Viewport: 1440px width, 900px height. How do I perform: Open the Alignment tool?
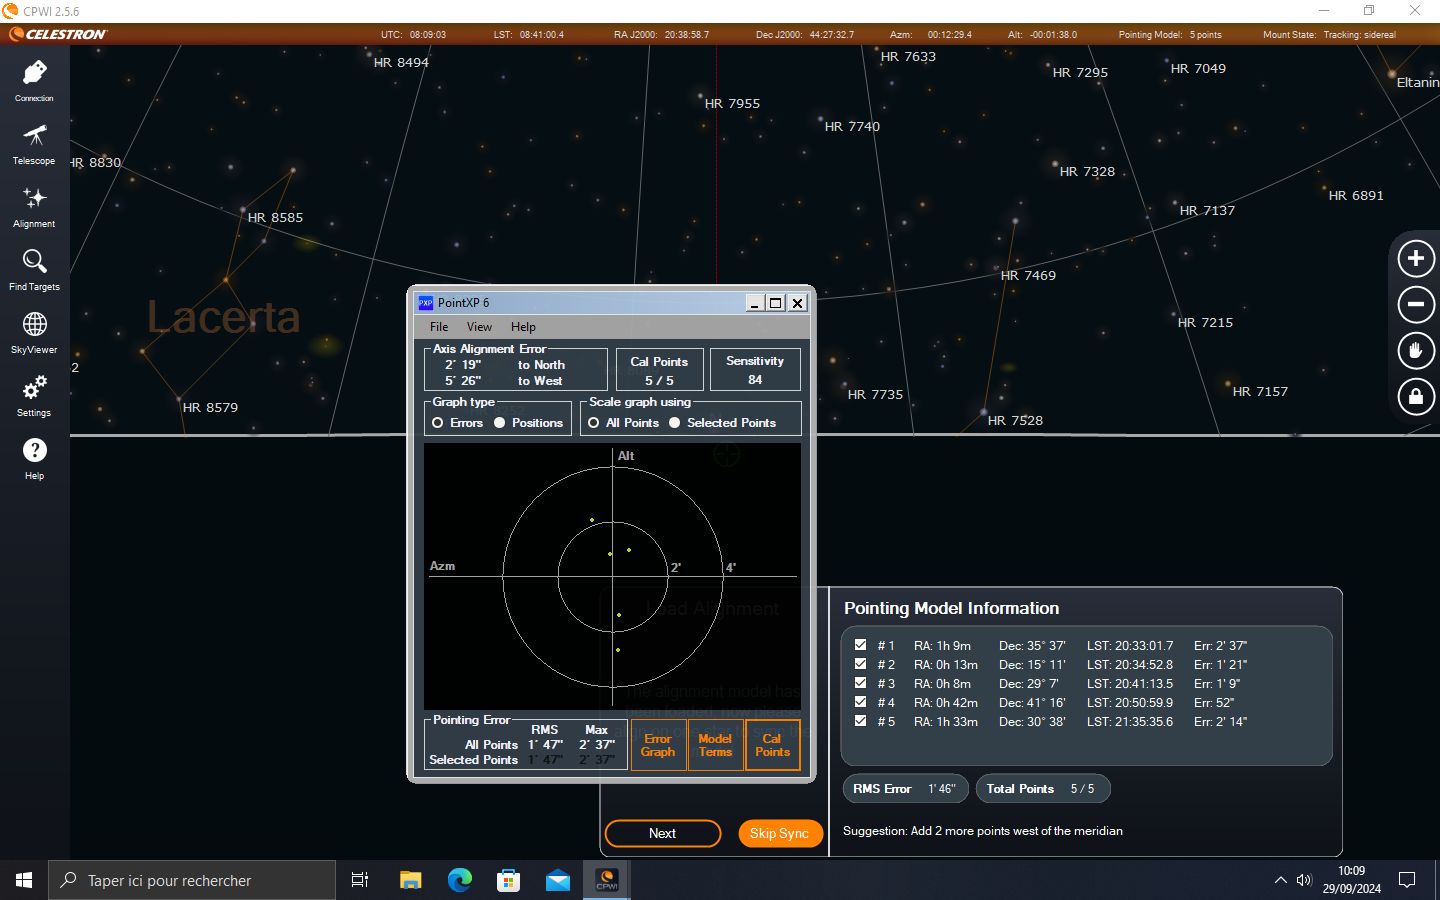(x=34, y=206)
